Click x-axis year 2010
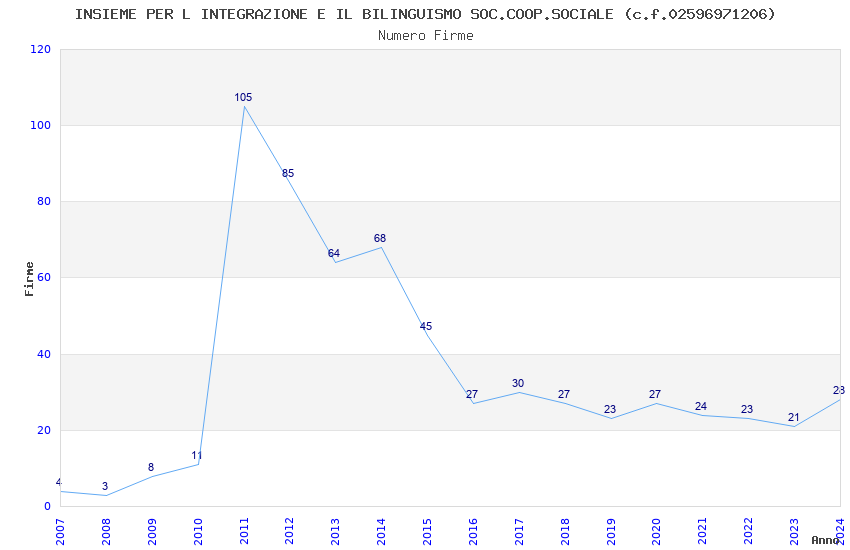Viewport: 850px width, 550px height. coord(198,532)
